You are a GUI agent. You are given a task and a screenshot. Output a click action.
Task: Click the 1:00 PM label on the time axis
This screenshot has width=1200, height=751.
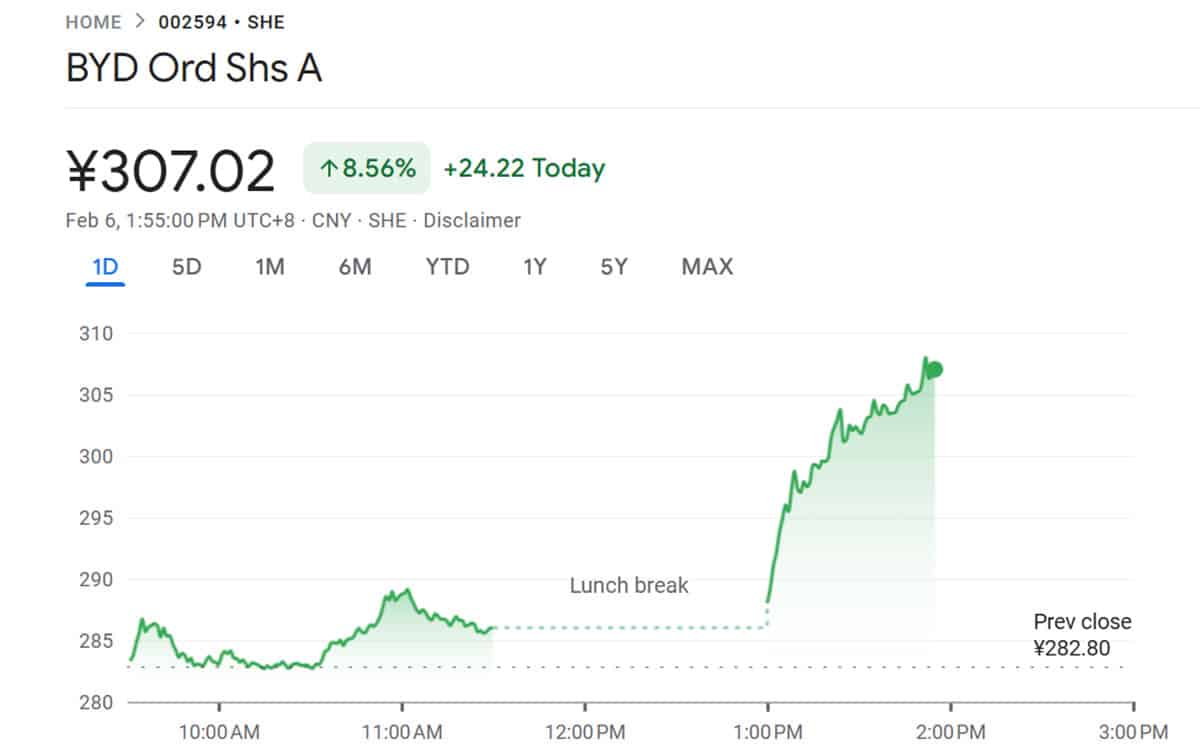767,733
